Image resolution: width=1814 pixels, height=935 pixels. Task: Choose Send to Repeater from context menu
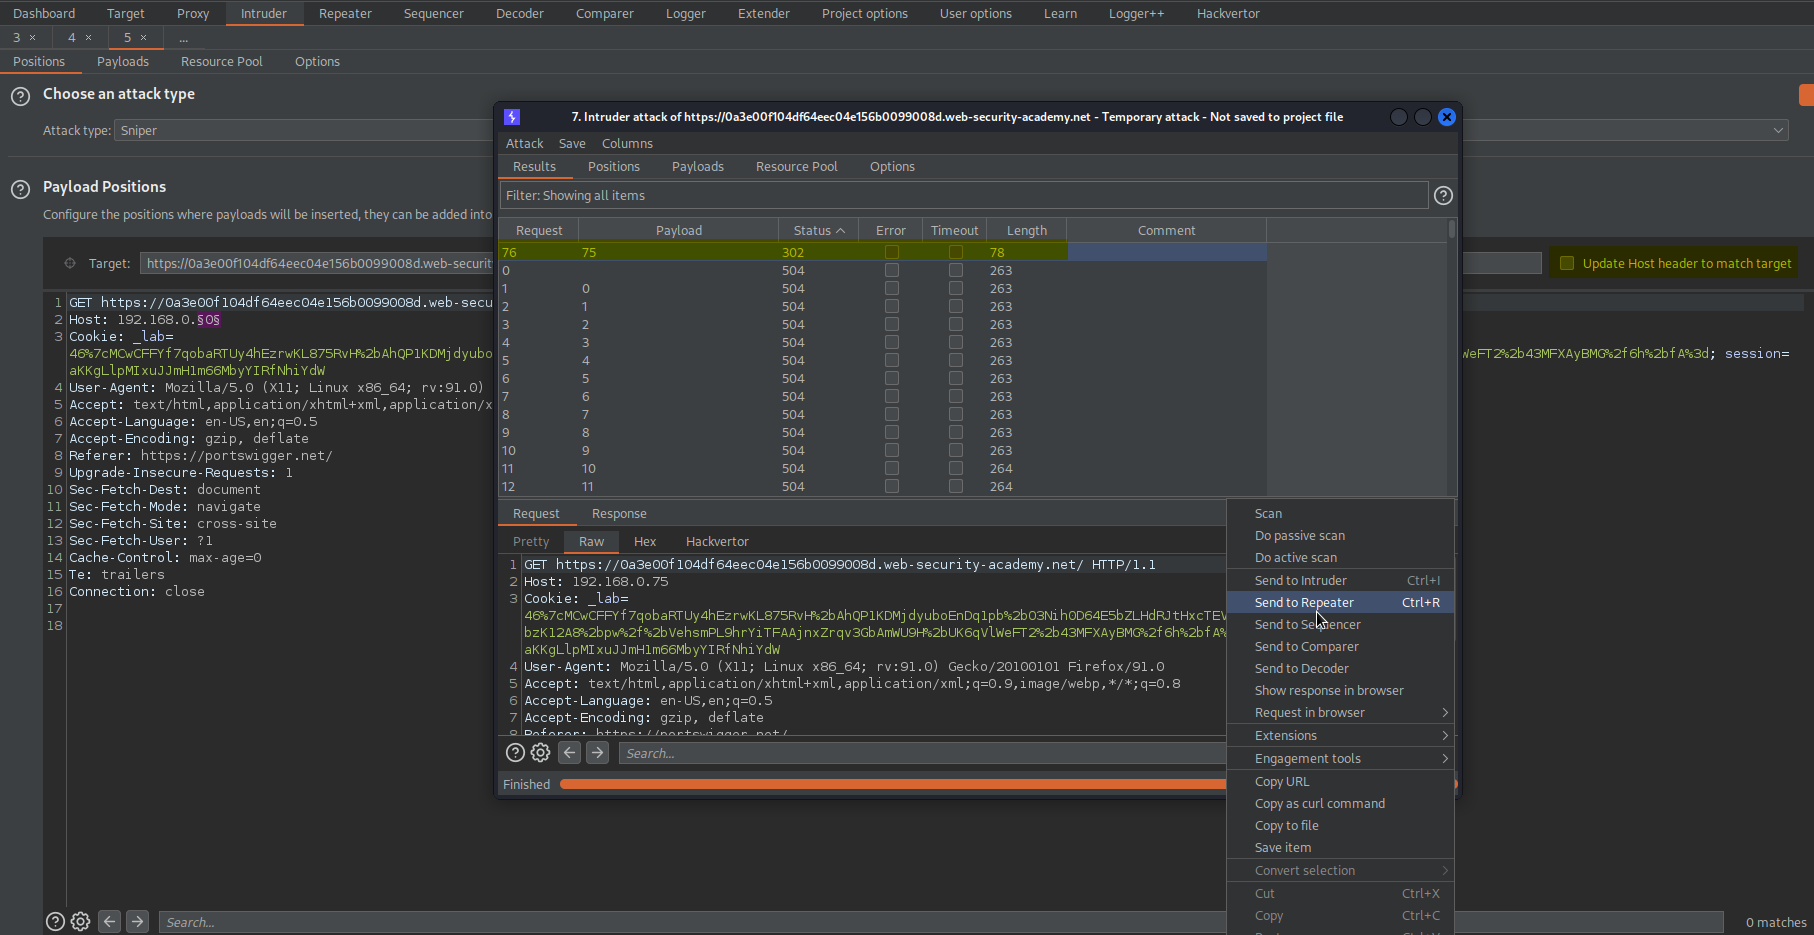[x=1340, y=603]
